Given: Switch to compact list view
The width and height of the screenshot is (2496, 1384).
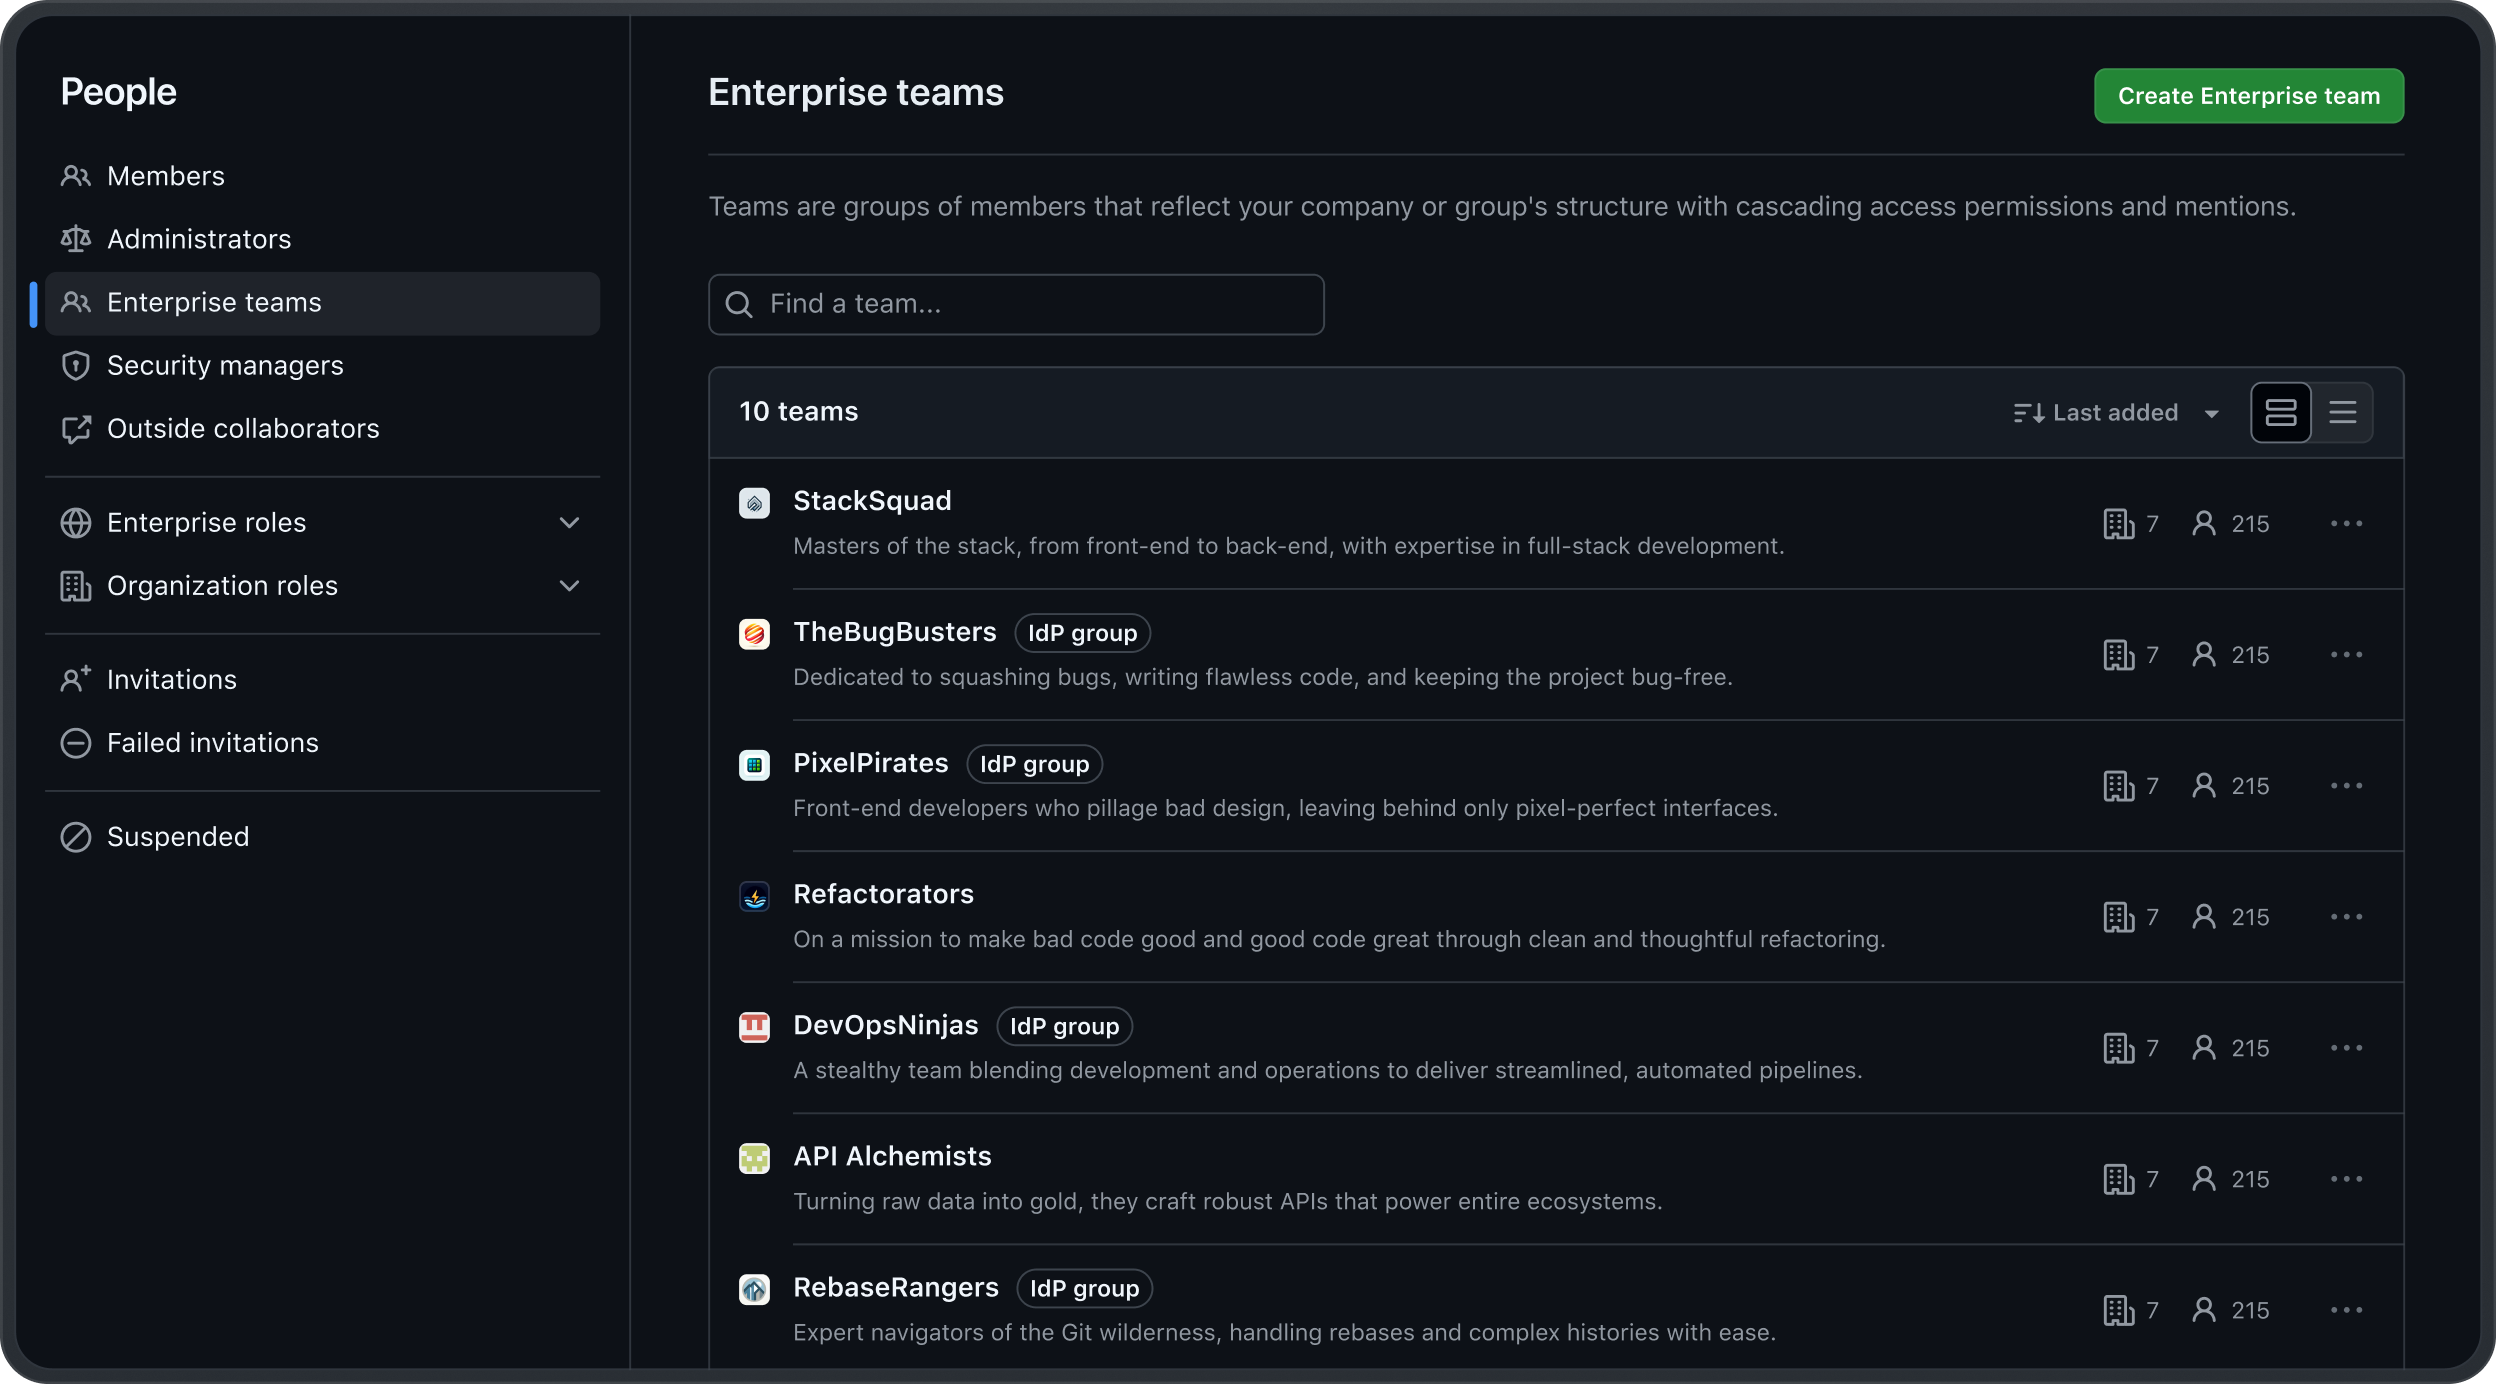Looking at the screenshot, I should pos(2344,412).
